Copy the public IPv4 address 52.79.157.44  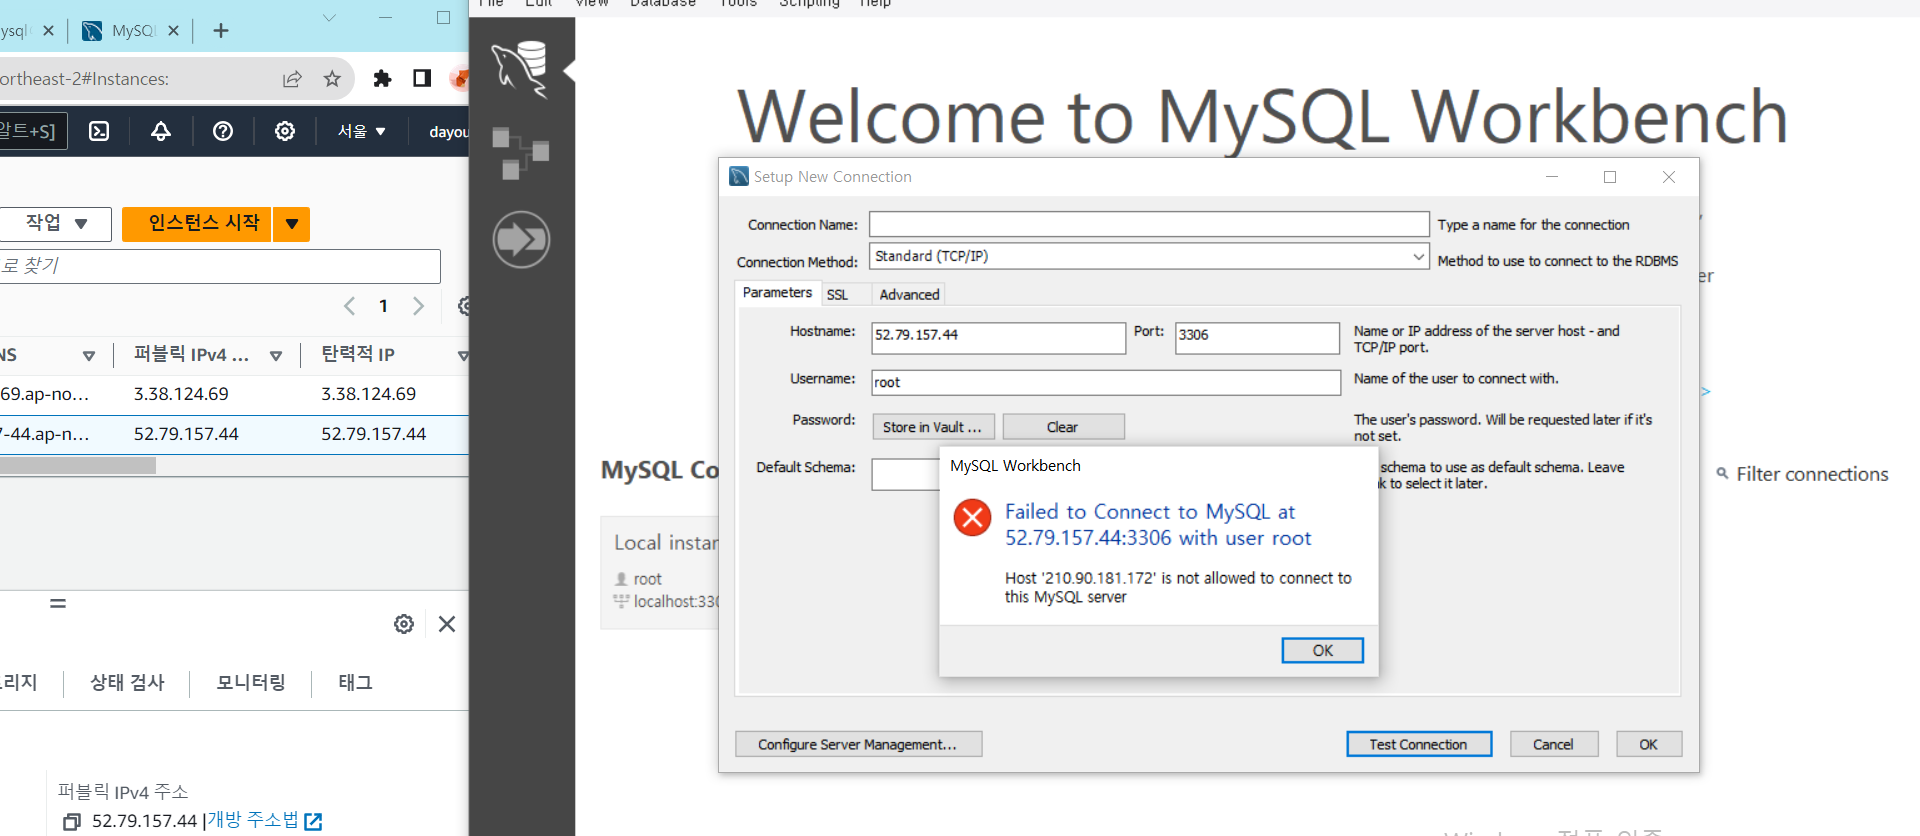coord(72,822)
